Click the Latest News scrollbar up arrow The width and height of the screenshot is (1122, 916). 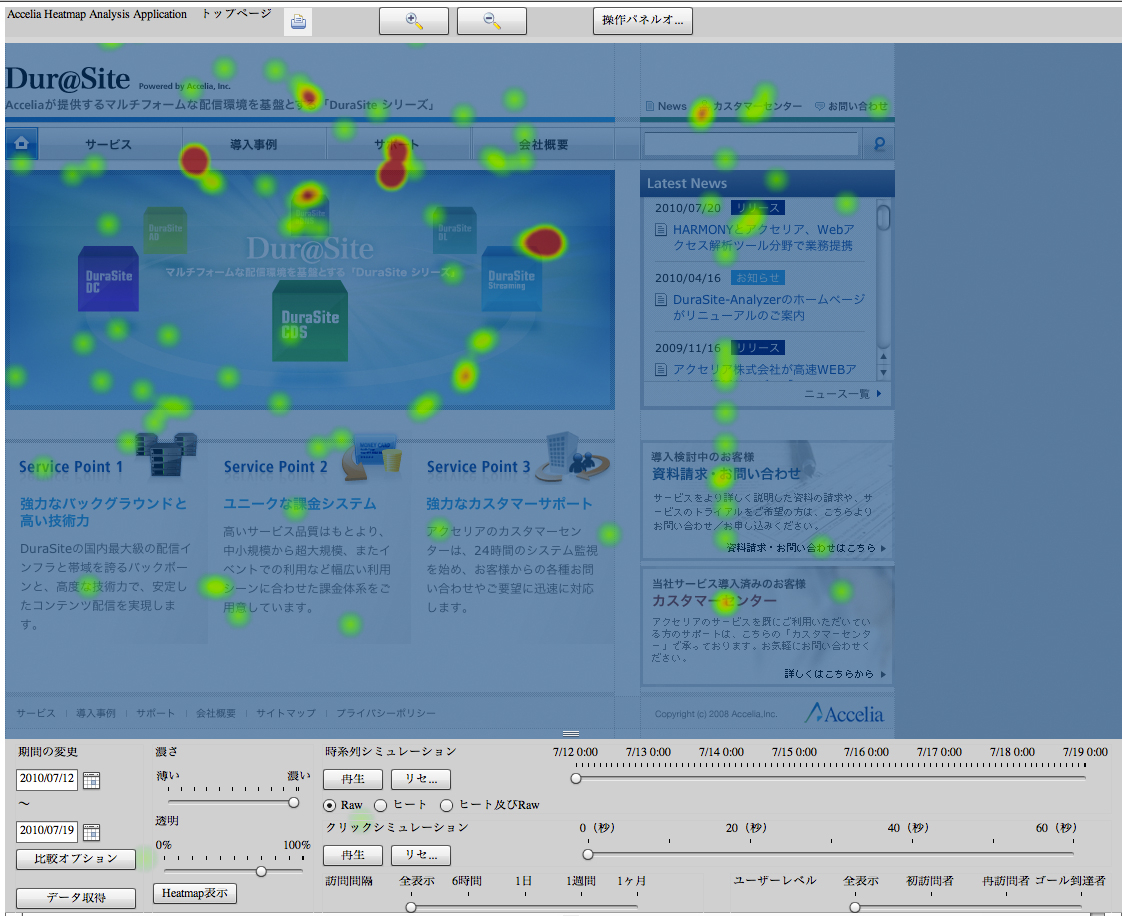click(884, 356)
